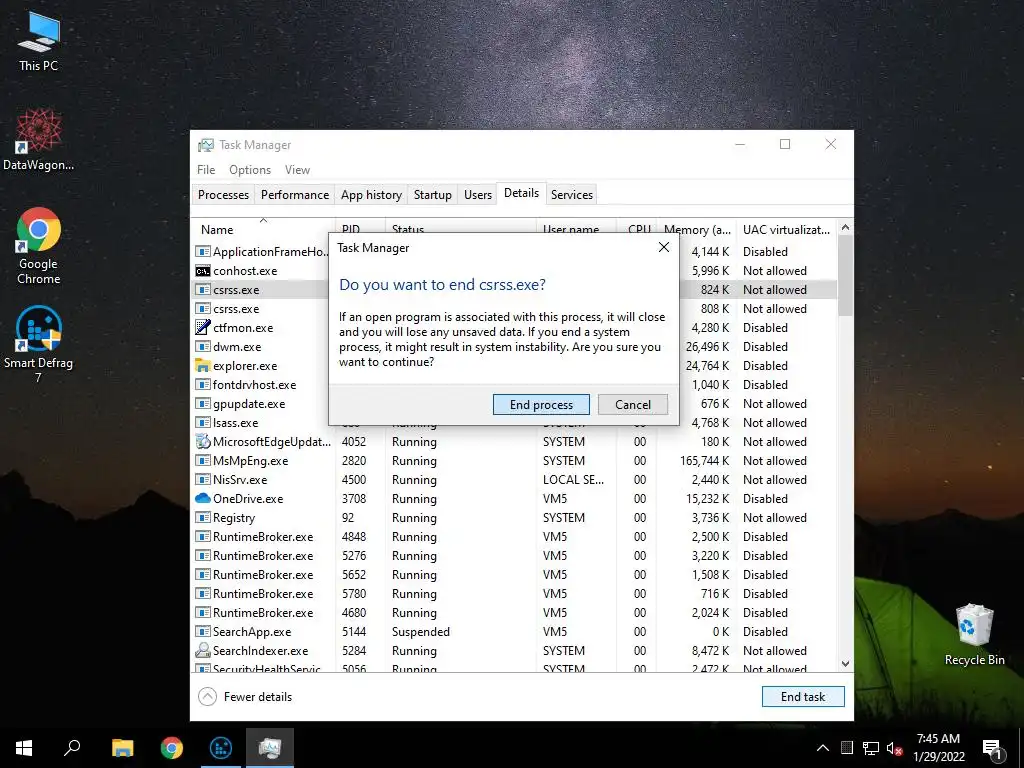This screenshot has height=768, width=1024.
Task: Sort by Memory column header
Action: (697, 229)
